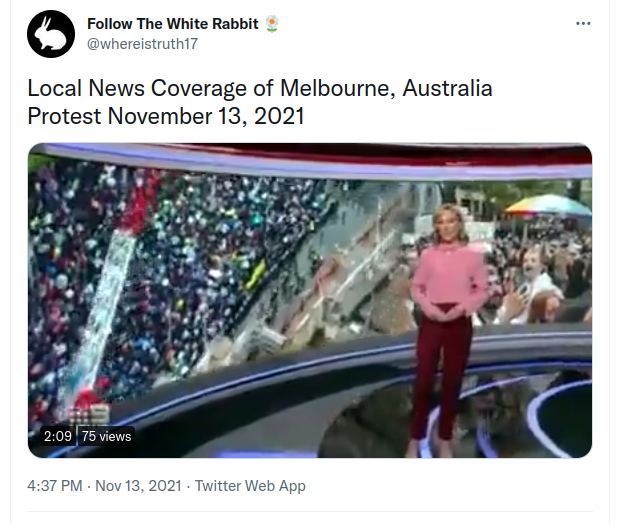Open Follow The White Rabbit profile name
Image resolution: width=622 pixels, height=525 pixels.
click(173, 24)
